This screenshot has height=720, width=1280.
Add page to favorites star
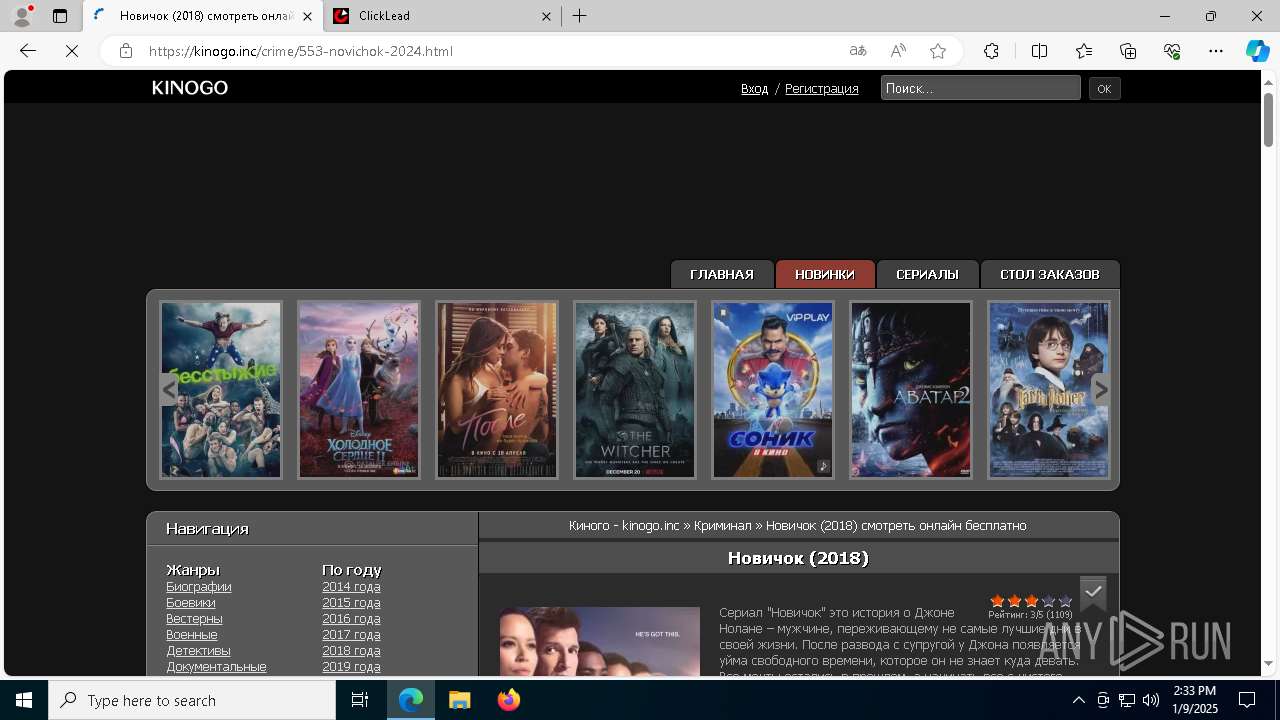tap(938, 51)
